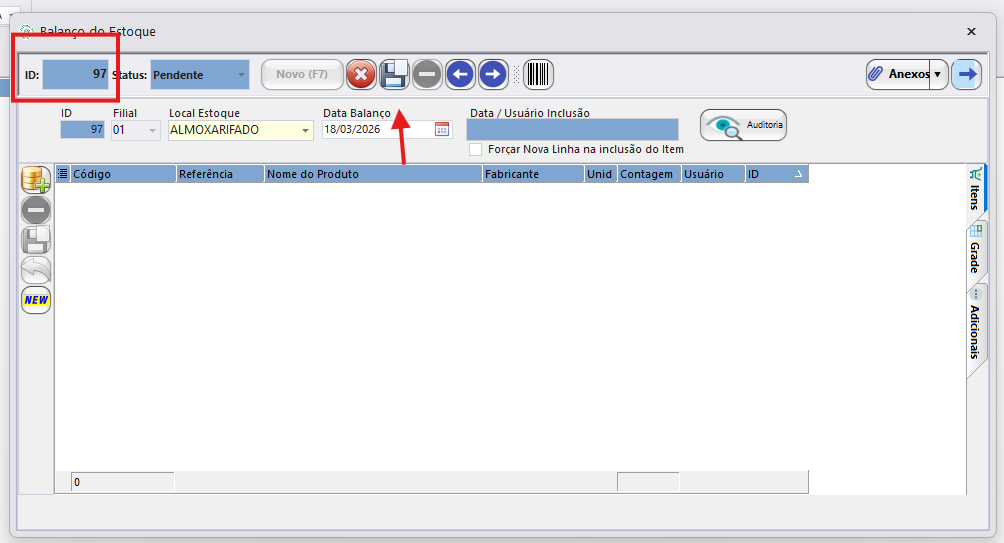Go to next record with right arrow
Image resolution: width=1004 pixels, height=543 pixels.
pos(493,75)
